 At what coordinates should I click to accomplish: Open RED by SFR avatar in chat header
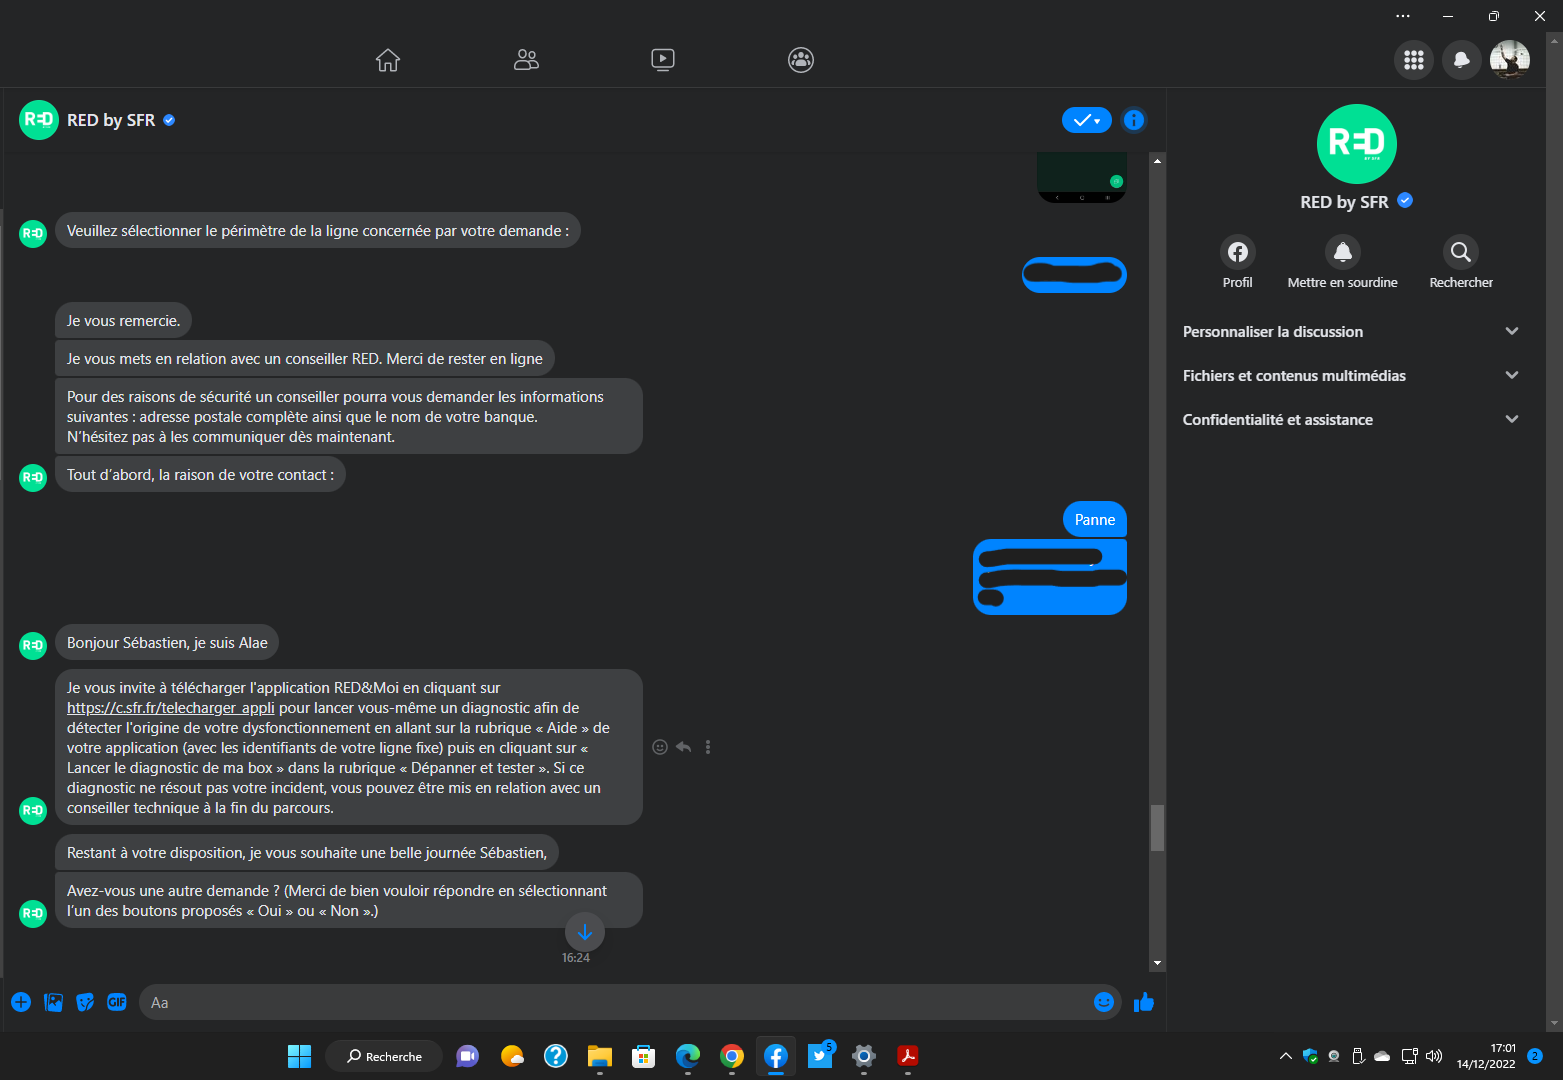point(39,120)
